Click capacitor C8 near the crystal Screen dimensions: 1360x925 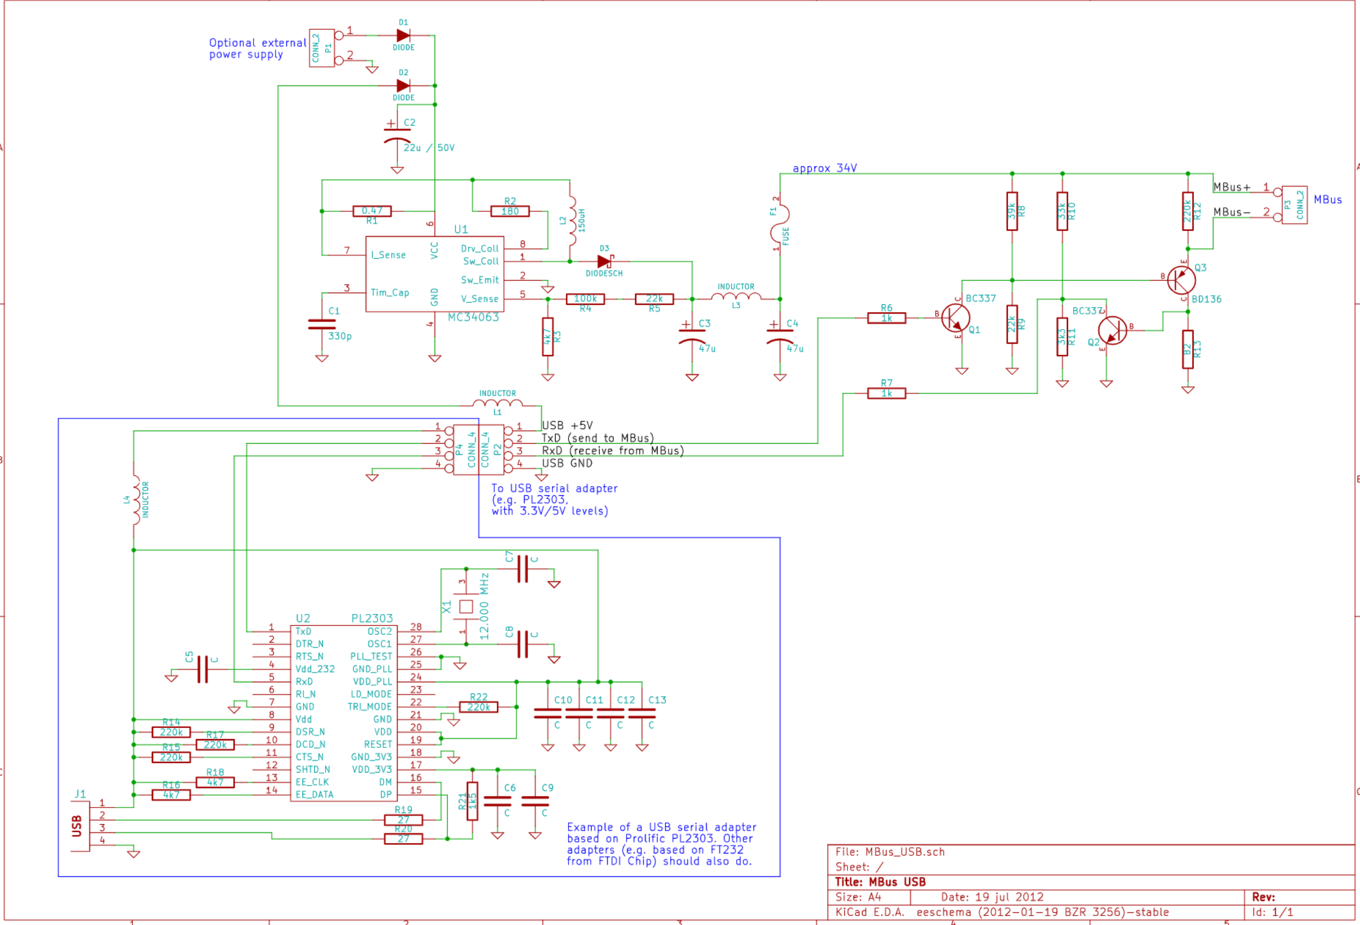pos(522,644)
